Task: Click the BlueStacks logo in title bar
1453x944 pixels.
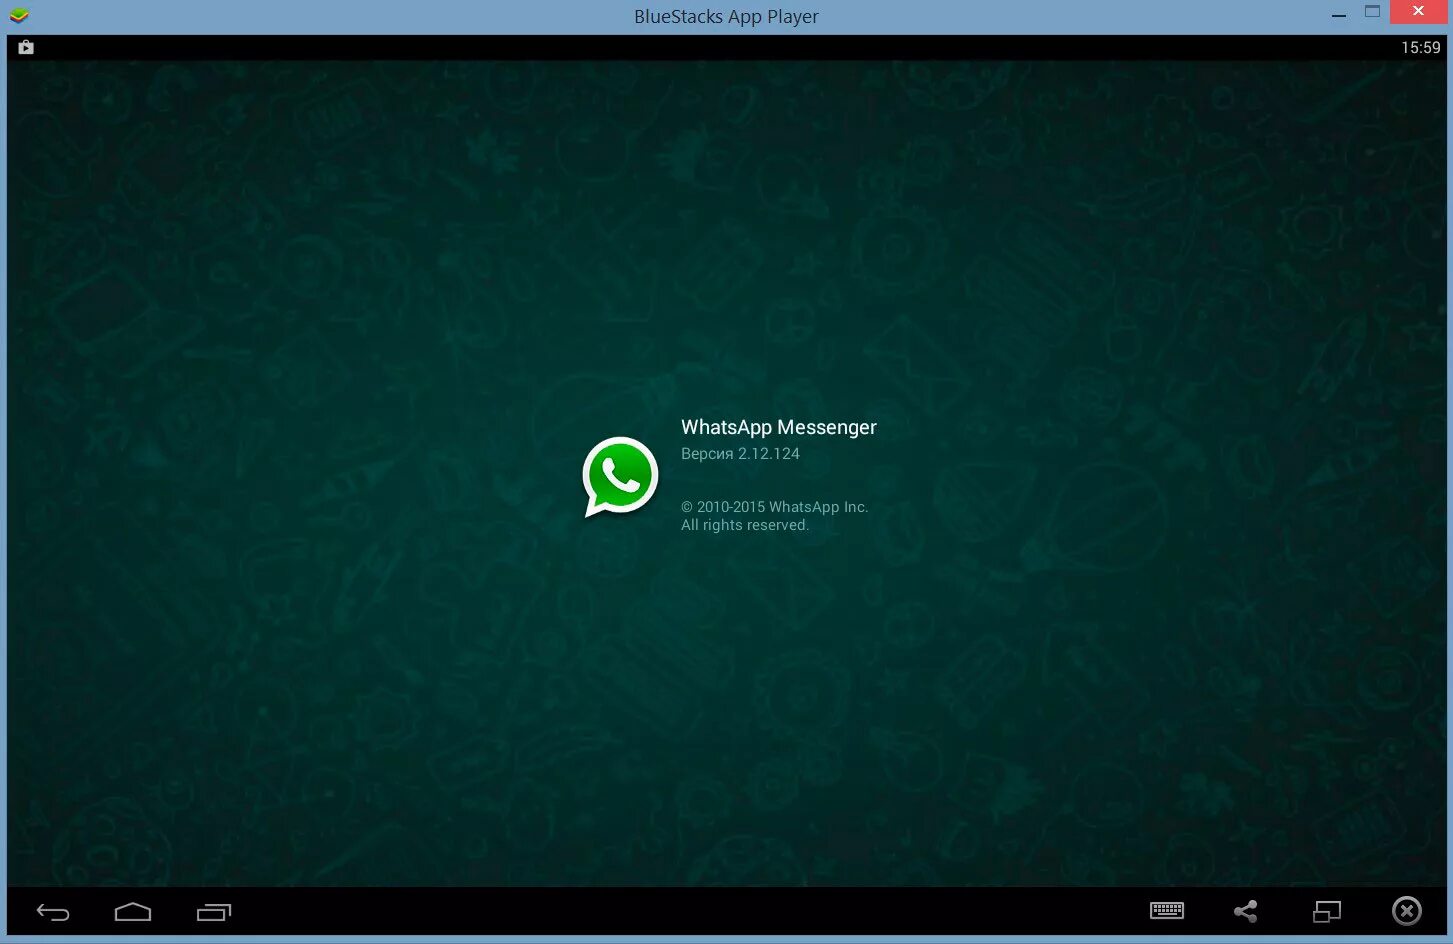Action: pos(19,15)
